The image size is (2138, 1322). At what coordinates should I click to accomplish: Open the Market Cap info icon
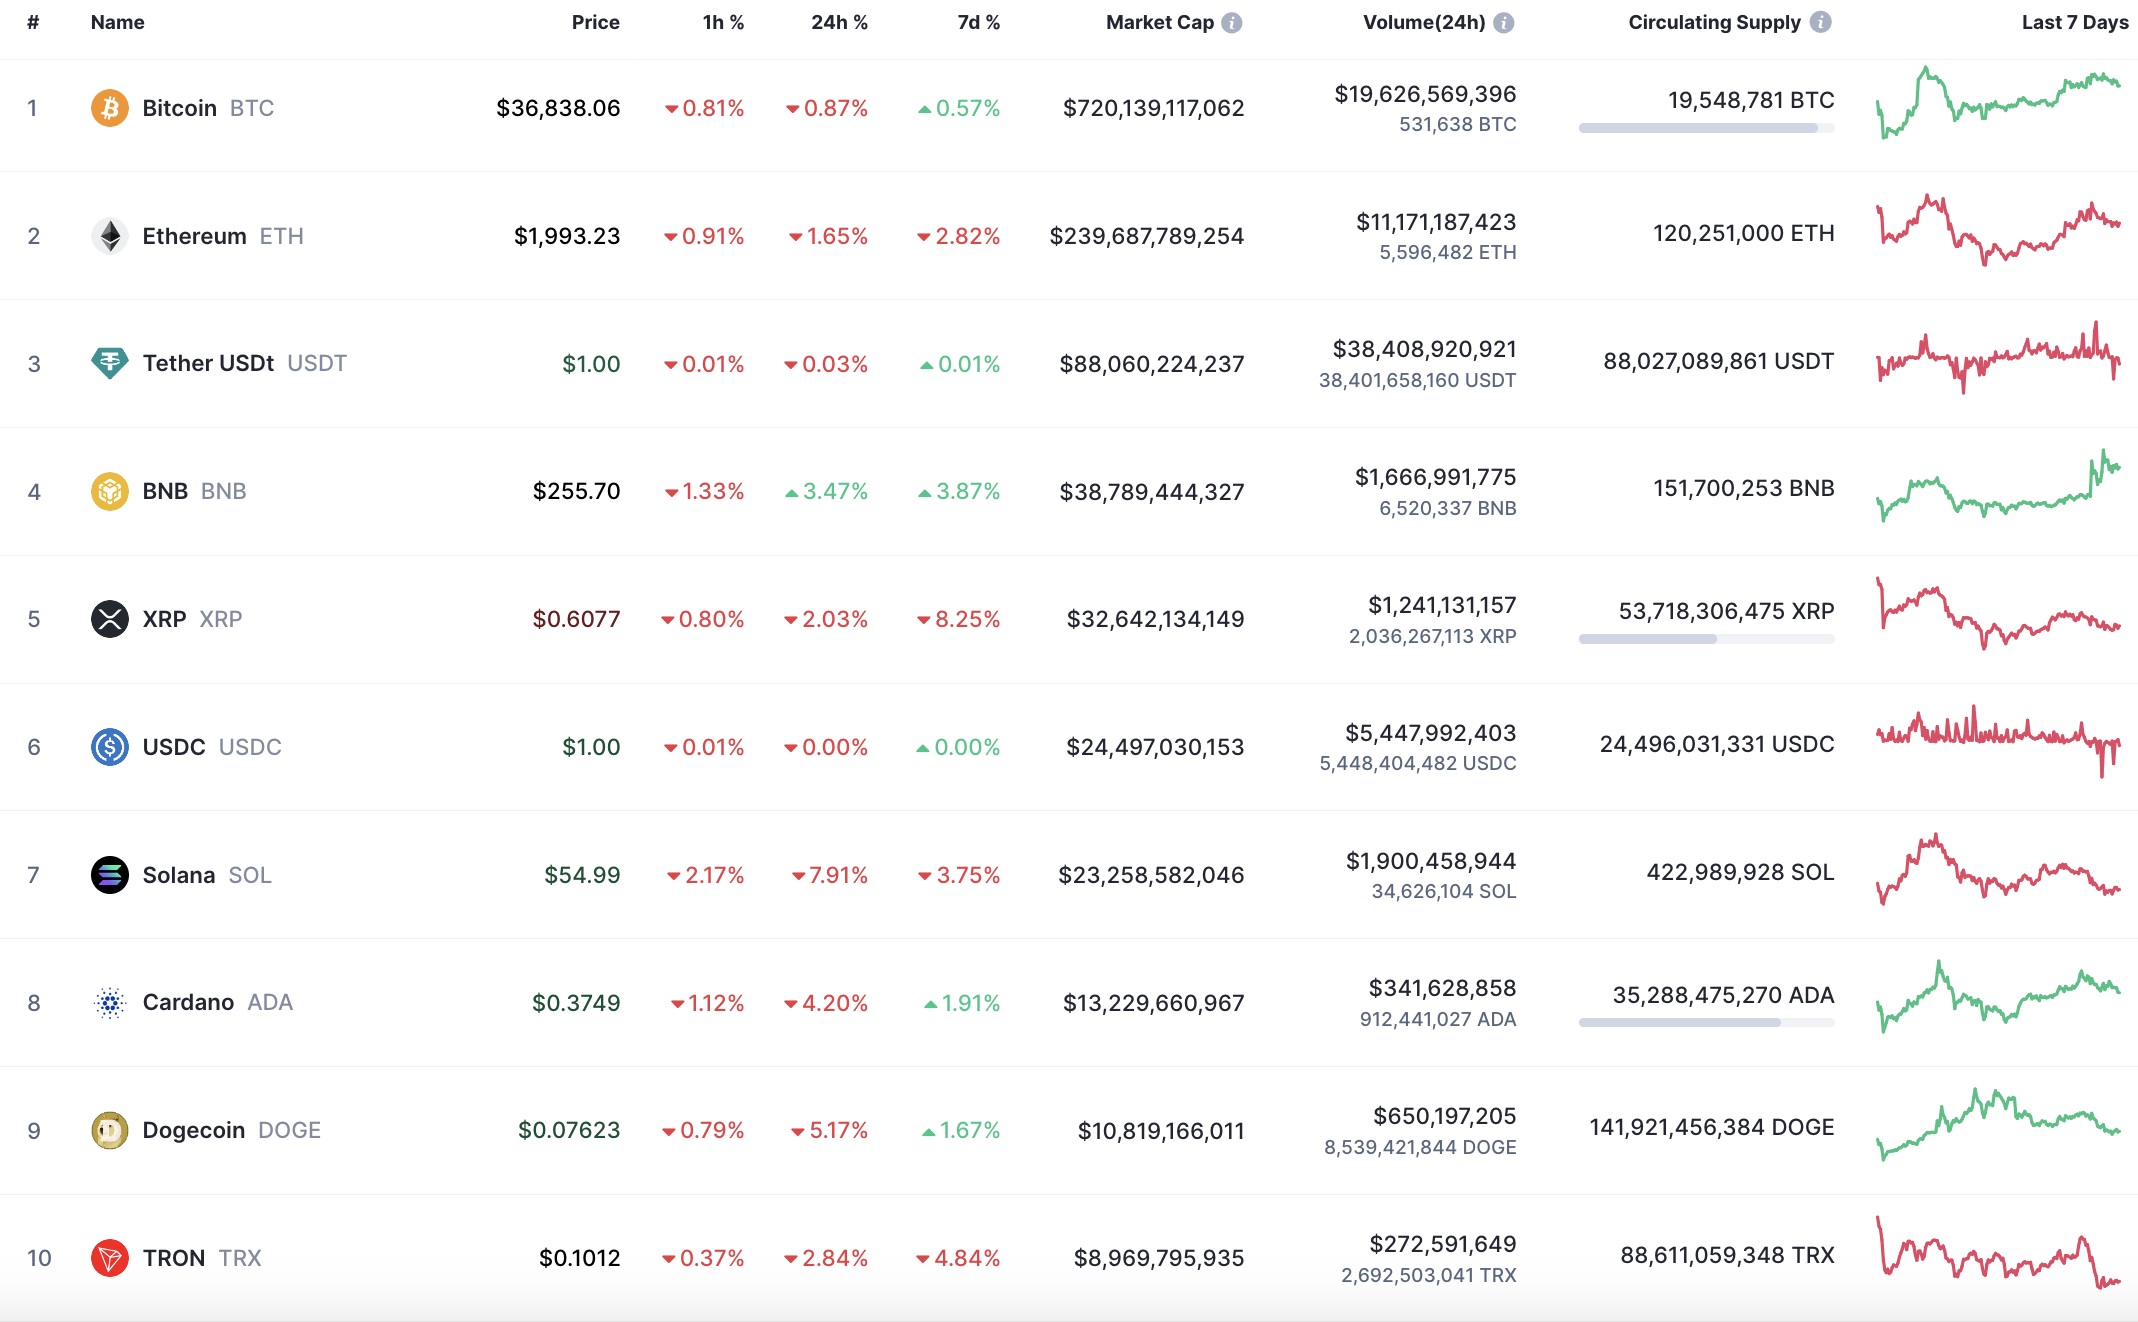point(1232,23)
